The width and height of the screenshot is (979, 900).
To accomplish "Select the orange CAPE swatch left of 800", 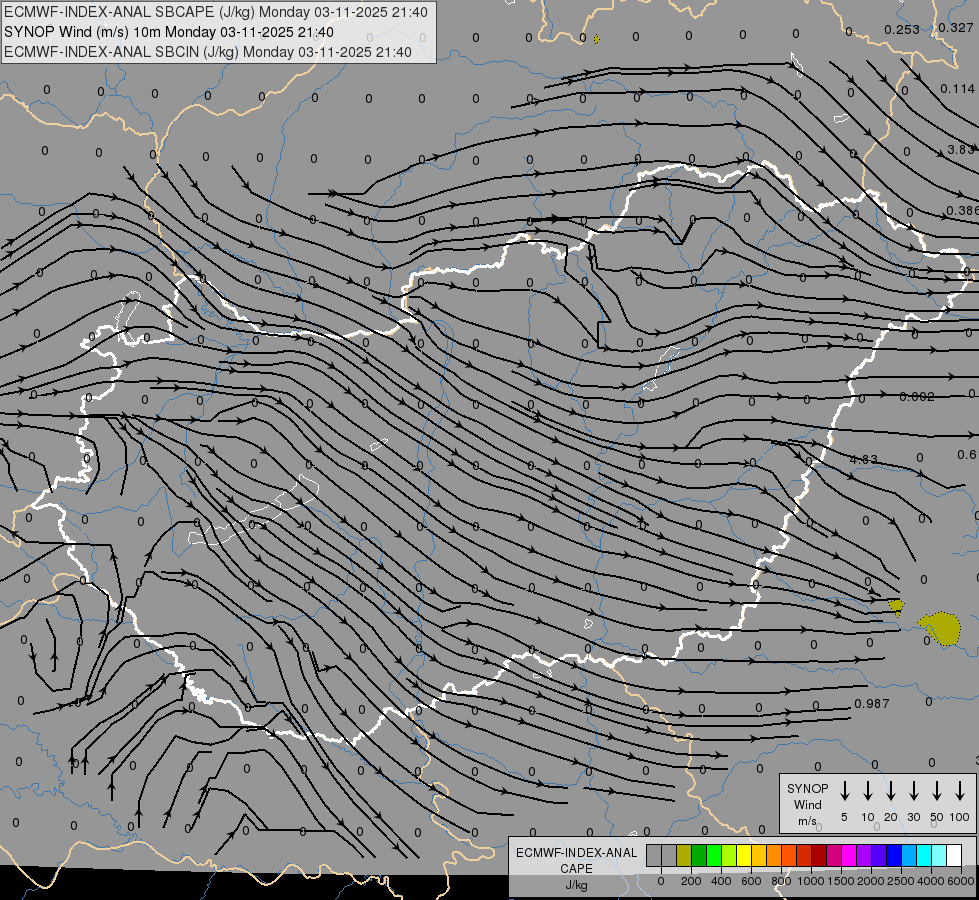I will [774, 855].
